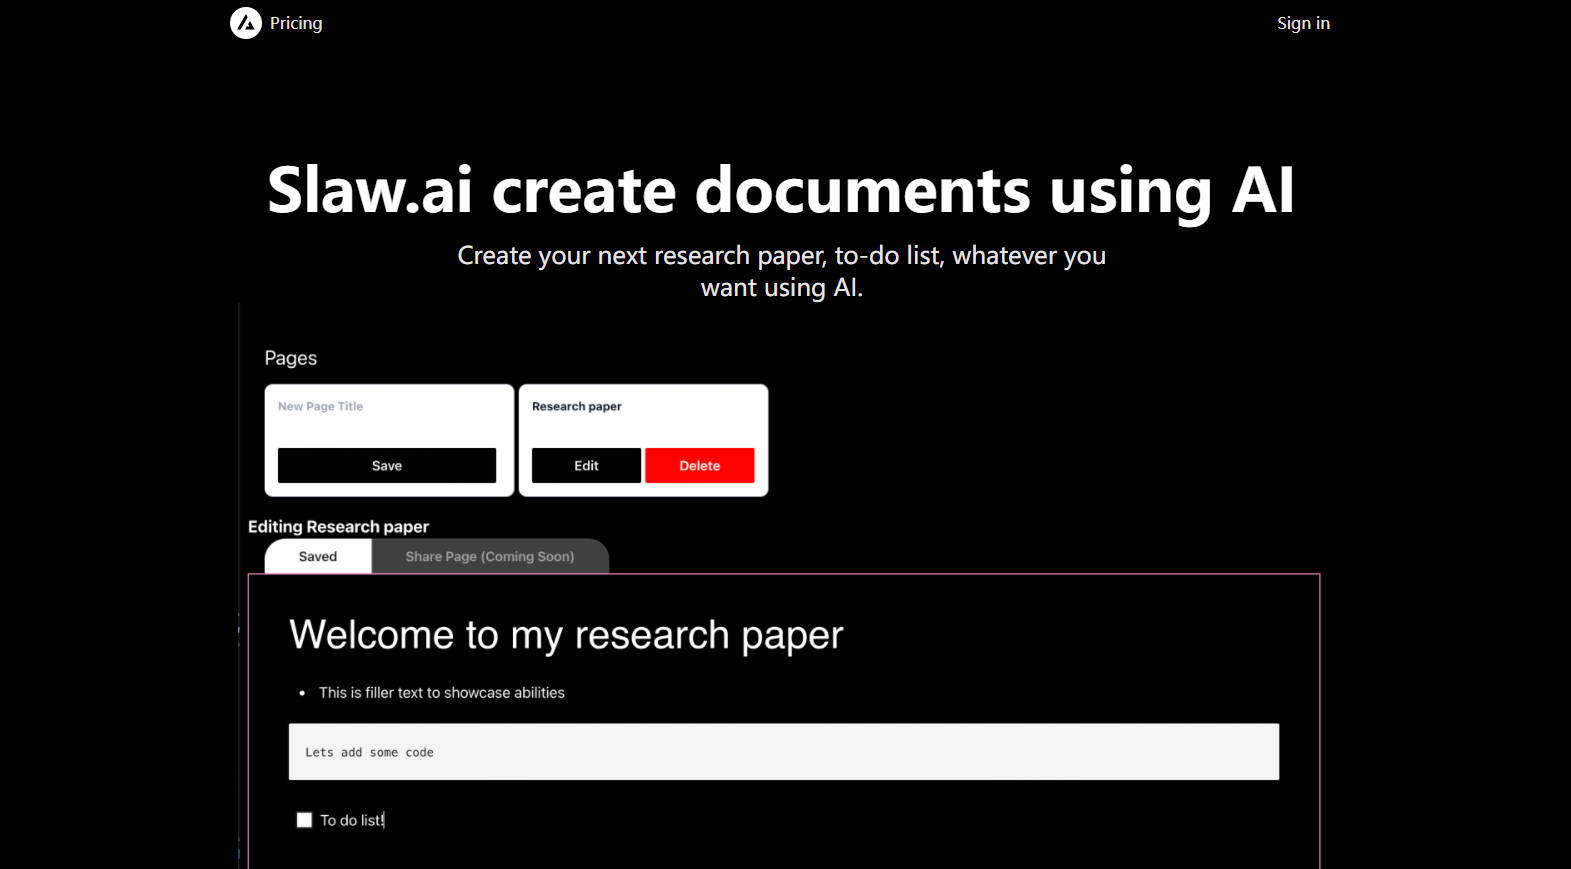This screenshot has height=869, width=1571.
Task: Click the Slaw.ai logo icon
Action: pyautogui.click(x=246, y=23)
